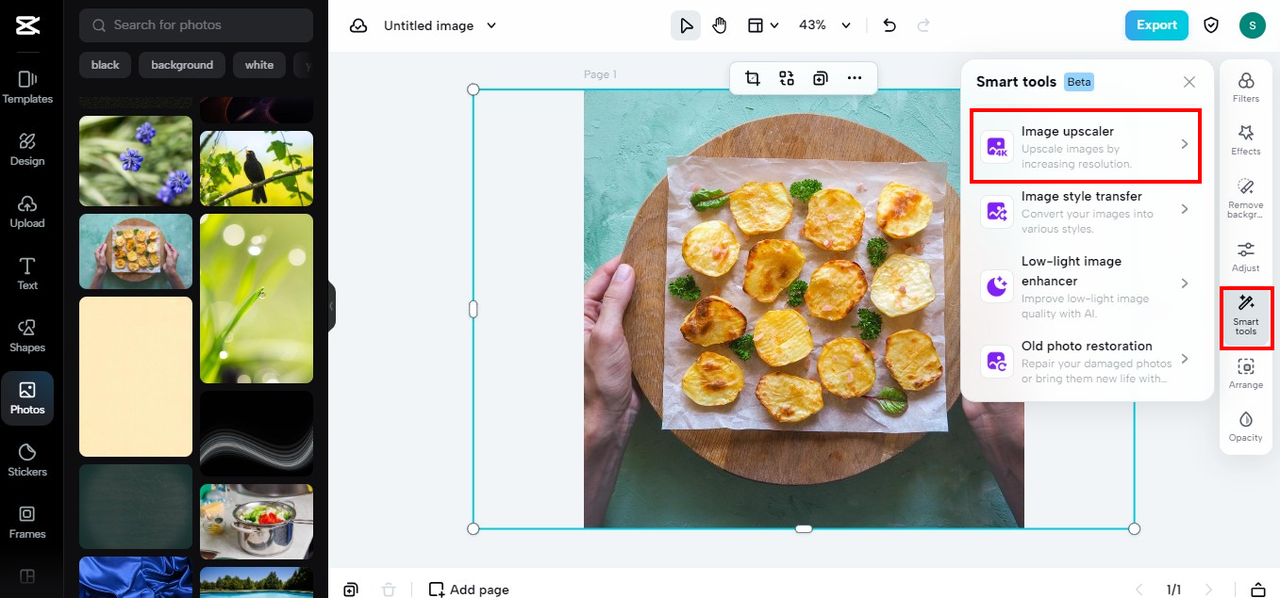Open the Old photo restoration tool
The width and height of the screenshot is (1280, 598).
1086,361
